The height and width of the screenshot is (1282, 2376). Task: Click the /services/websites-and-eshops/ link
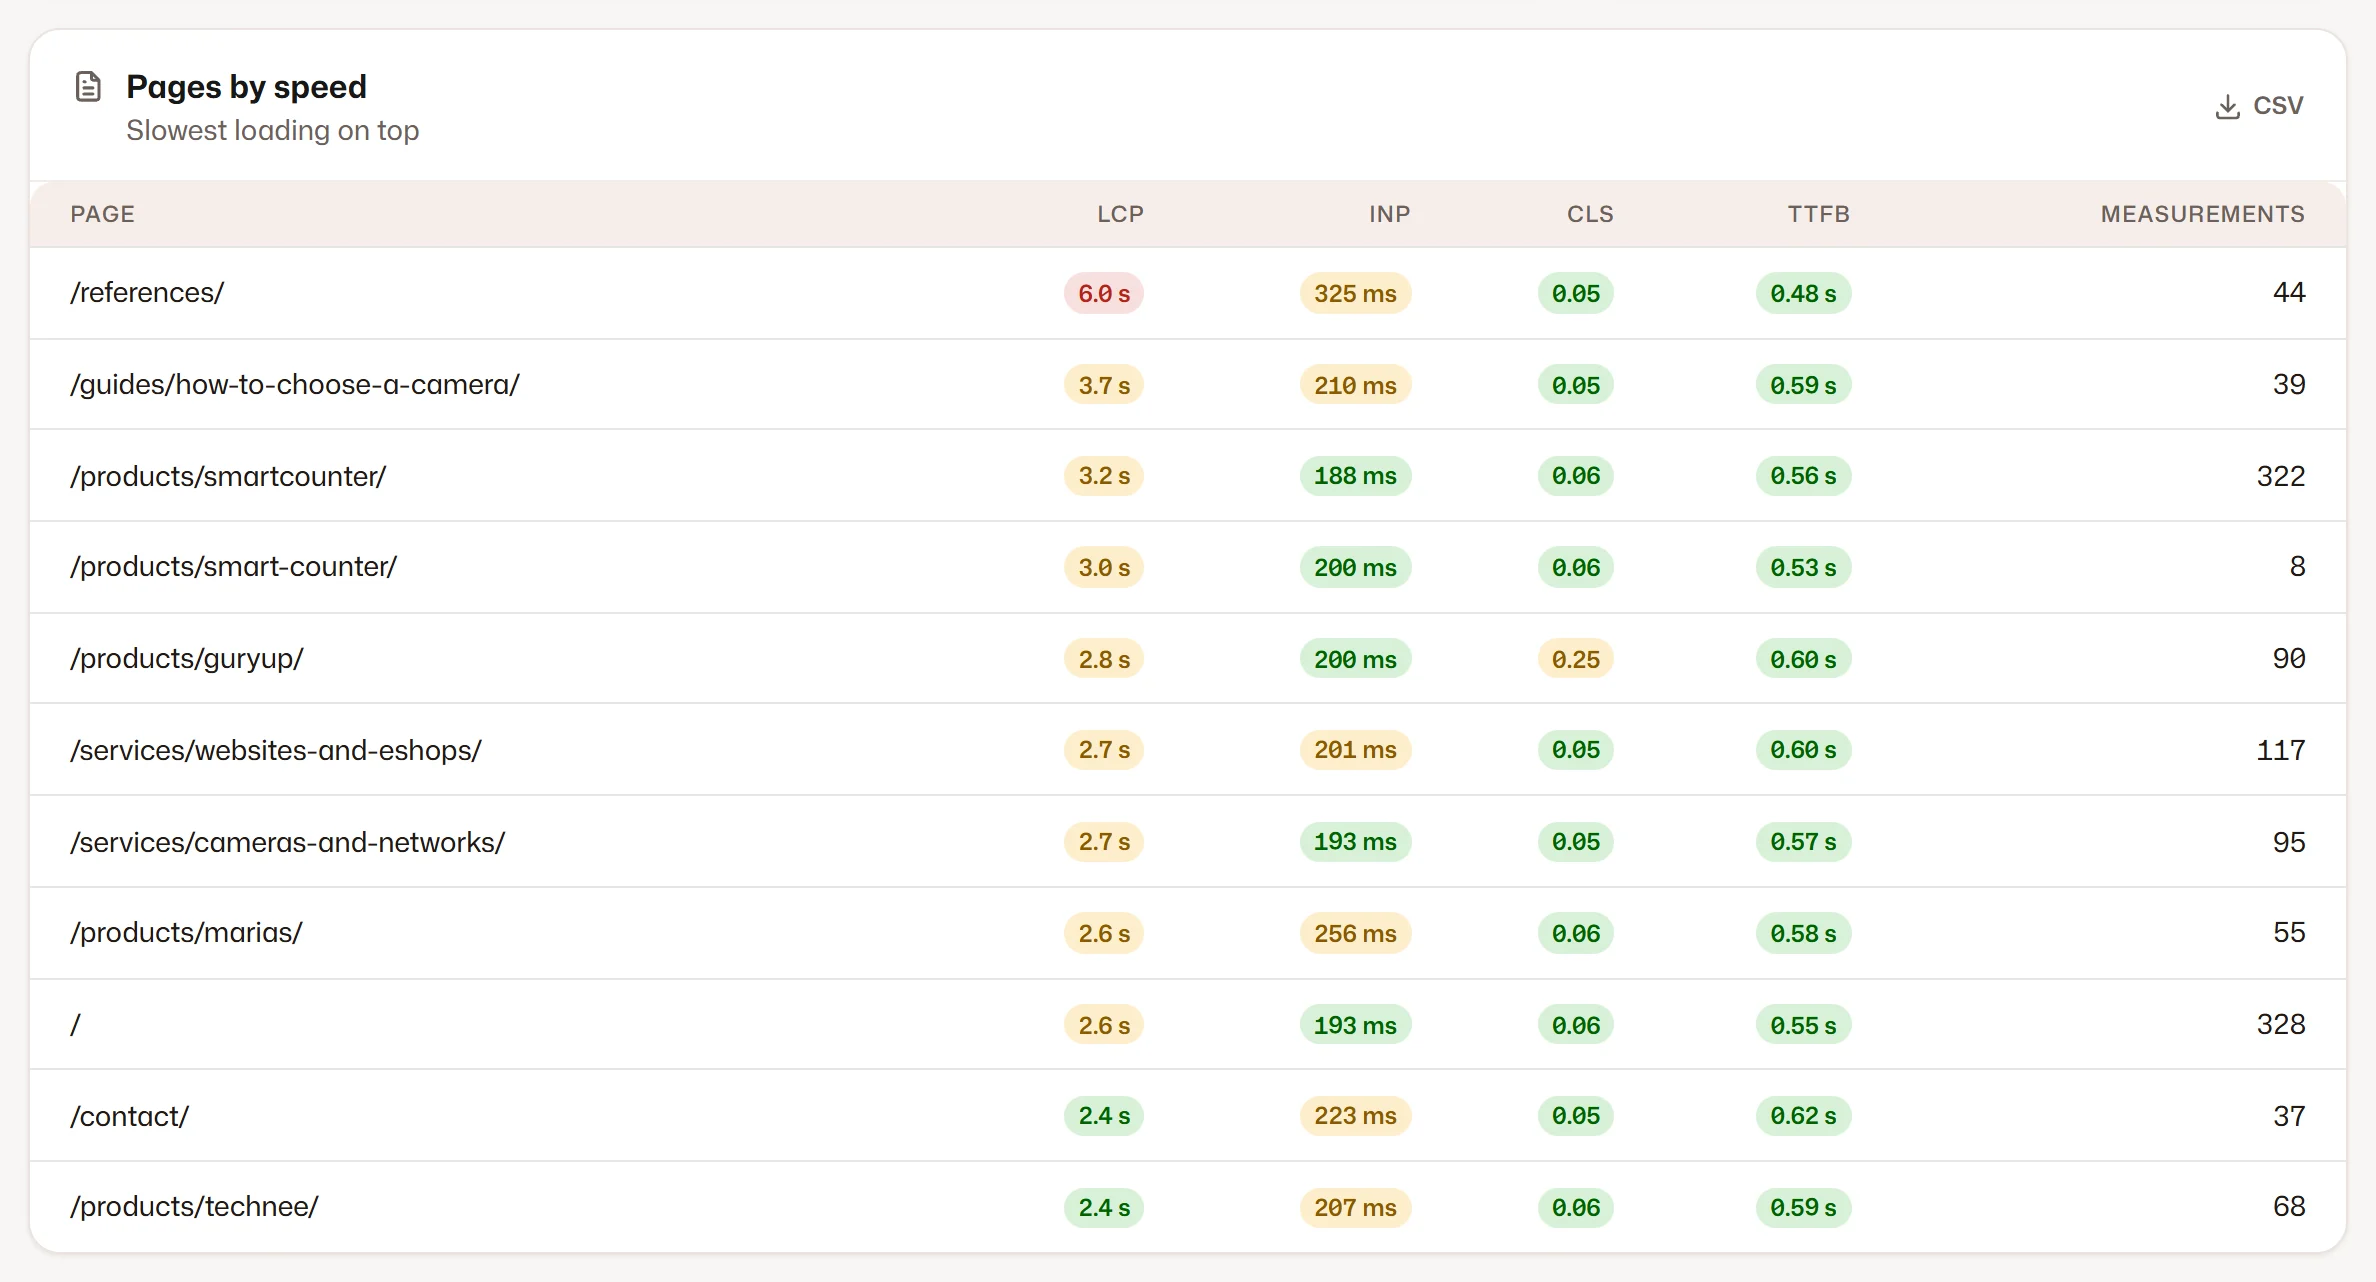click(276, 751)
